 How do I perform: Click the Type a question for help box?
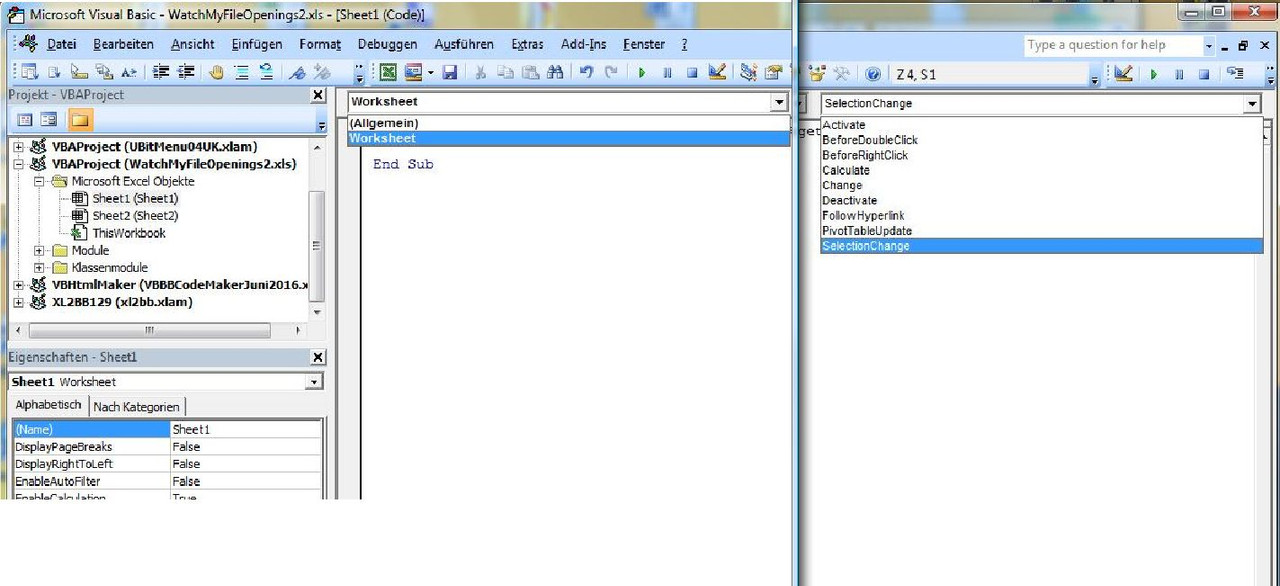1112,45
